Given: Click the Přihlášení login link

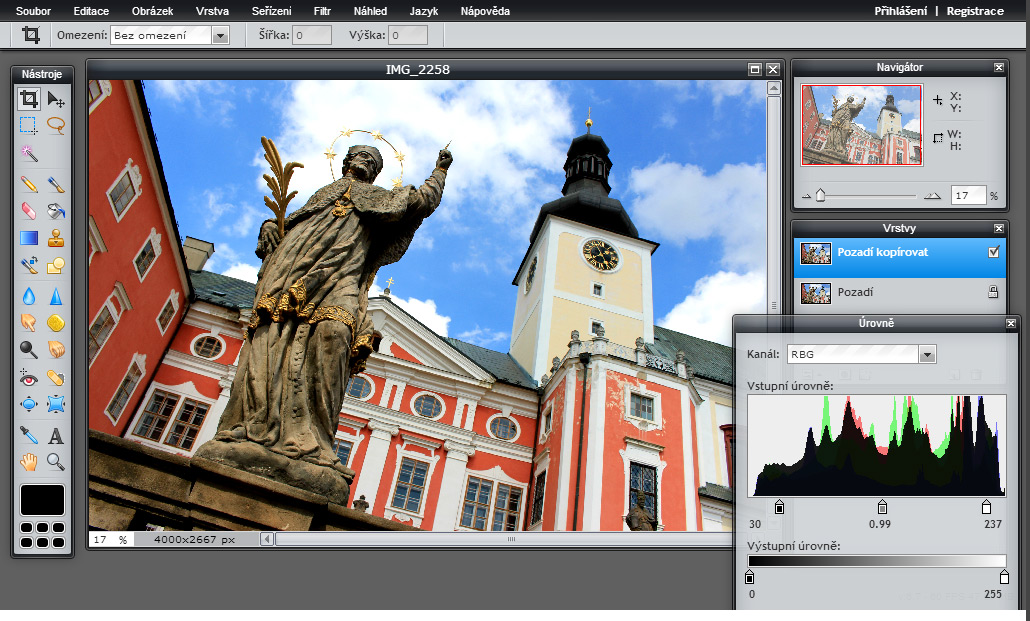Looking at the screenshot, I should tap(900, 11).
